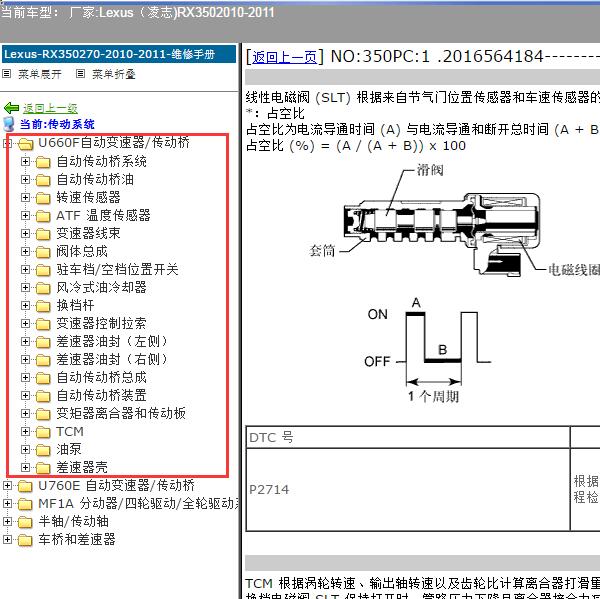This screenshot has height=599, width=600.
Task: Click the Lexus-RX350270-2010-2011-维修手册 header
Action: click(119, 54)
